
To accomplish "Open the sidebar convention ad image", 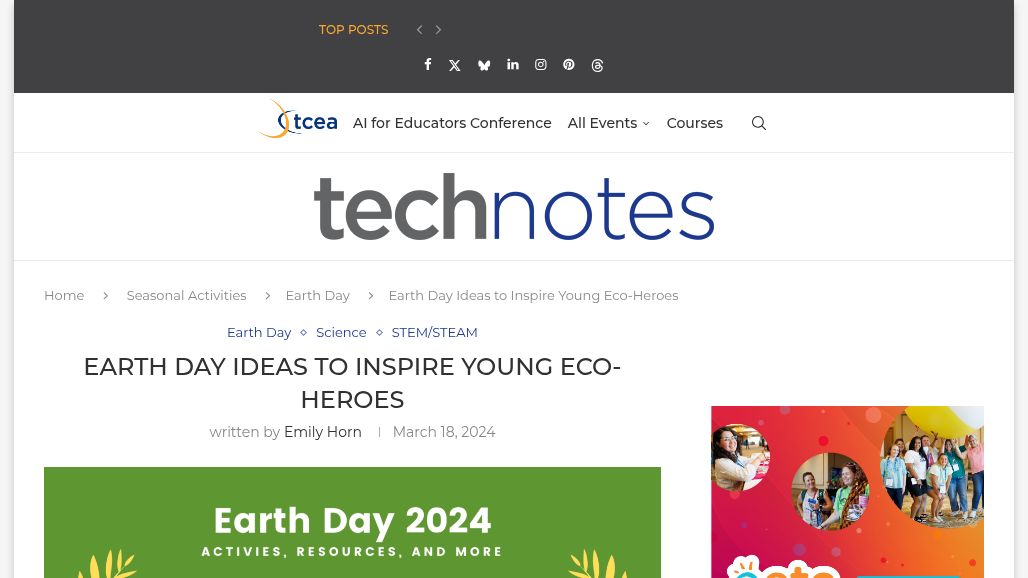I will [847, 492].
